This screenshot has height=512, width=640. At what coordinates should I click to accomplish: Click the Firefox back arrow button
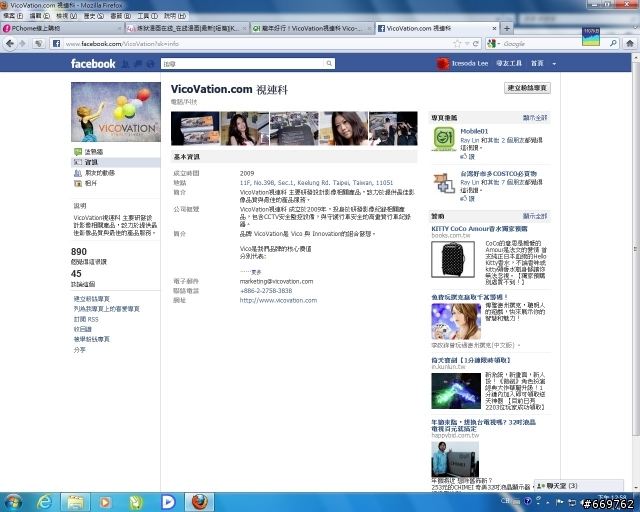point(10,43)
